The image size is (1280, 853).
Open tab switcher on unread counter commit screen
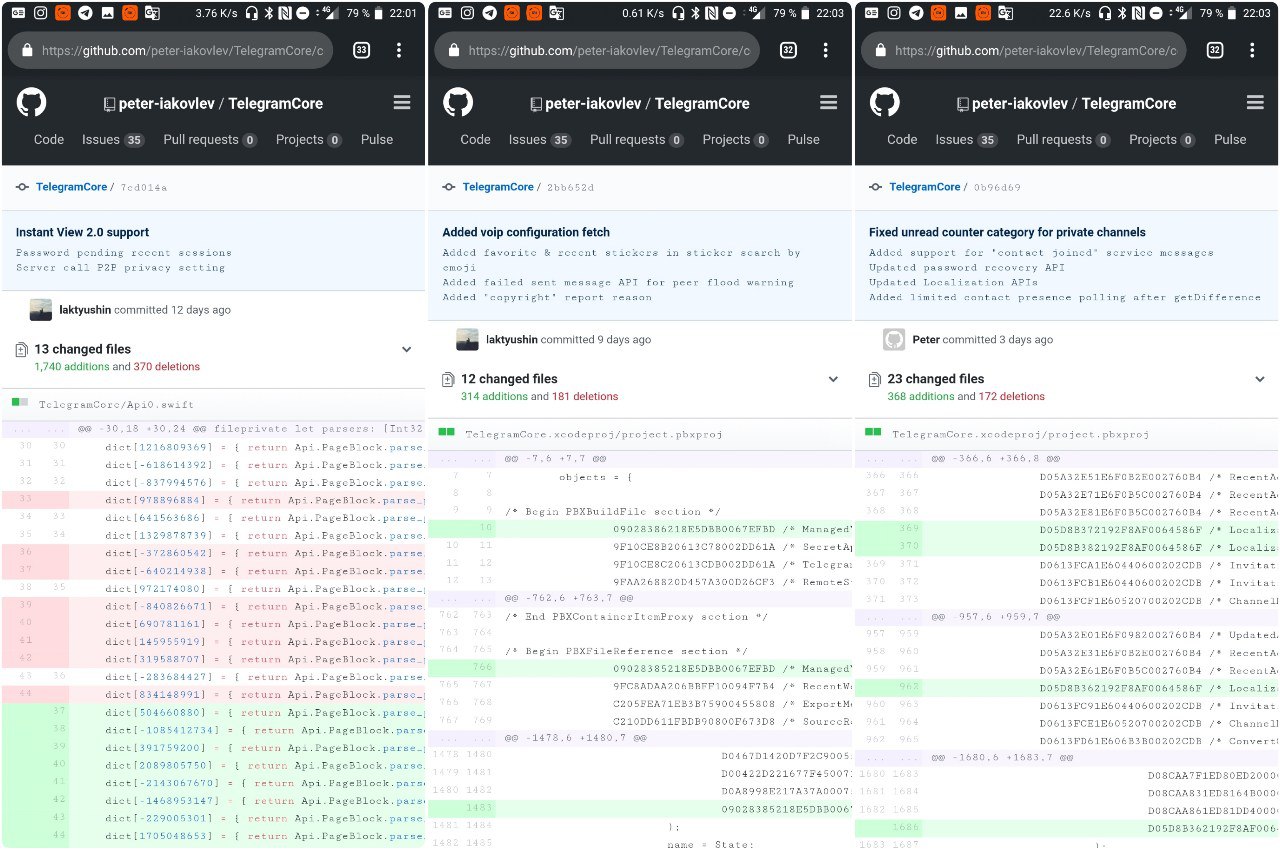click(1215, 50)
